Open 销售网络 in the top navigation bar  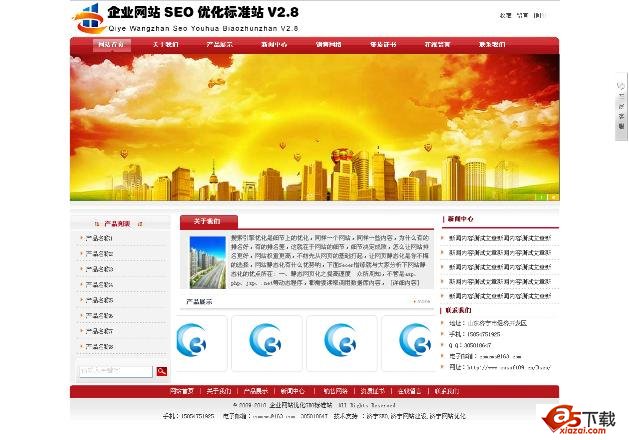tap(329, 45)
